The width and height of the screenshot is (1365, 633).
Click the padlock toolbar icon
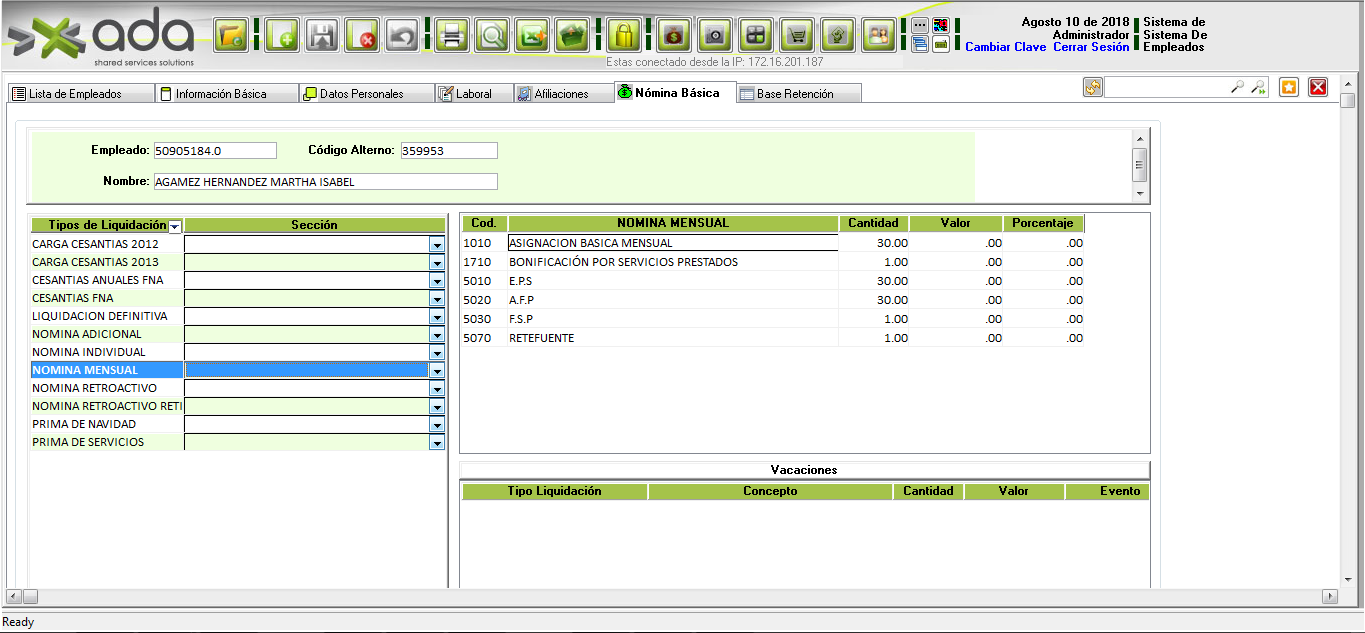point(623,36)
